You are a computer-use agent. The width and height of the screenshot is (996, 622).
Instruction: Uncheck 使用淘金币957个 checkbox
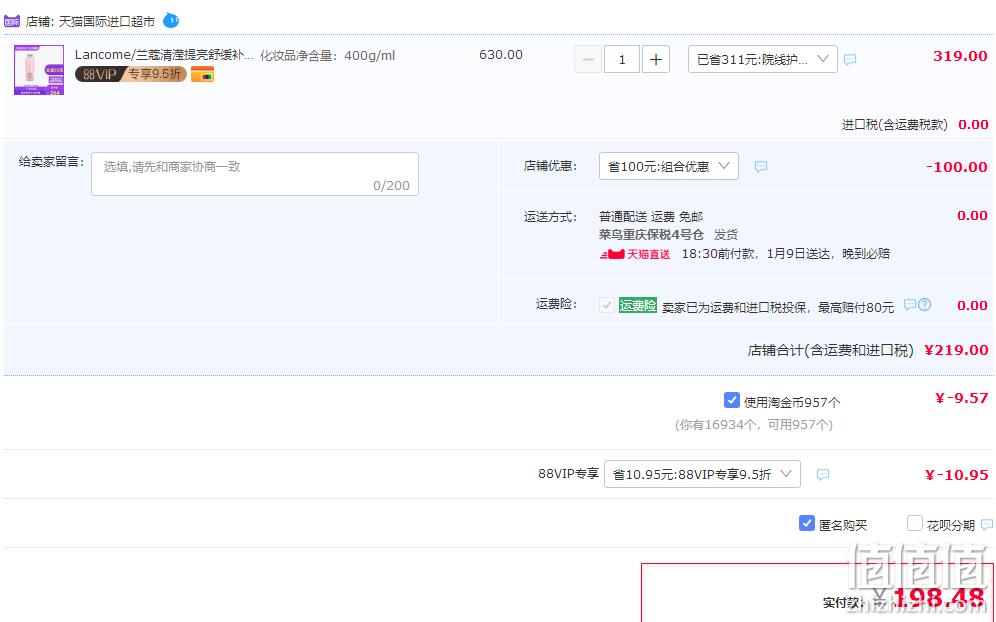[x=732, y=400]
